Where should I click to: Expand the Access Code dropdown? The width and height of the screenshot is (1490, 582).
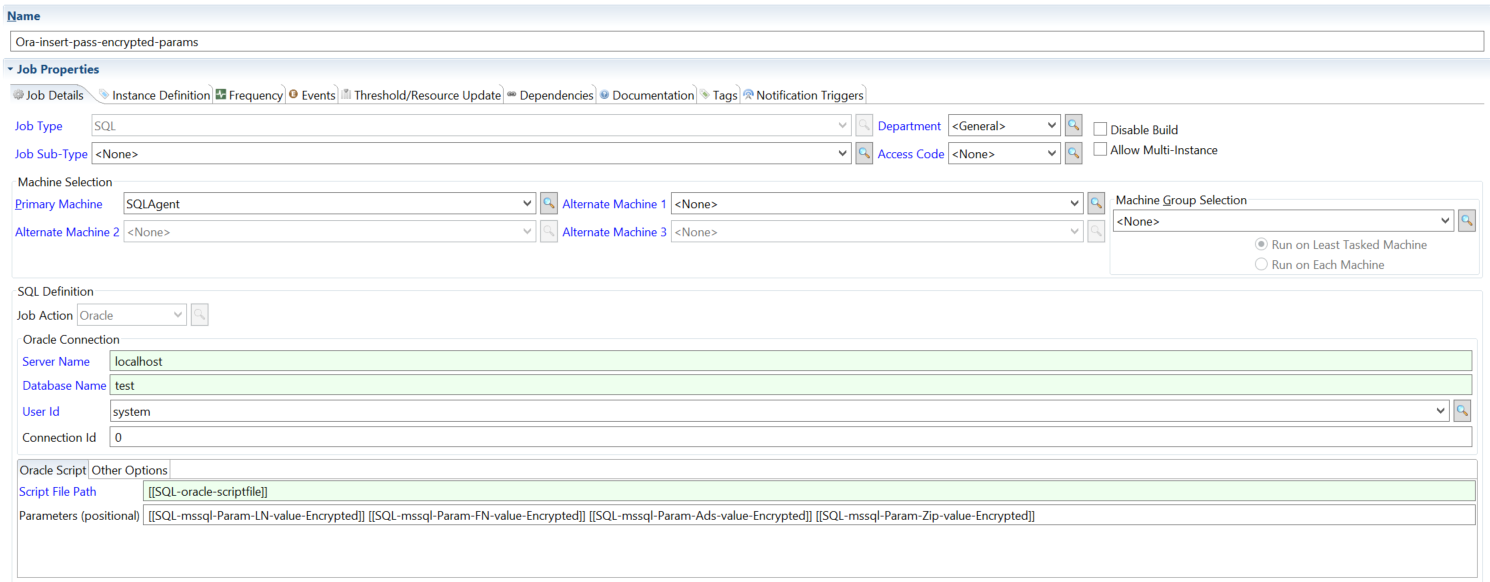coord(1051,154)
